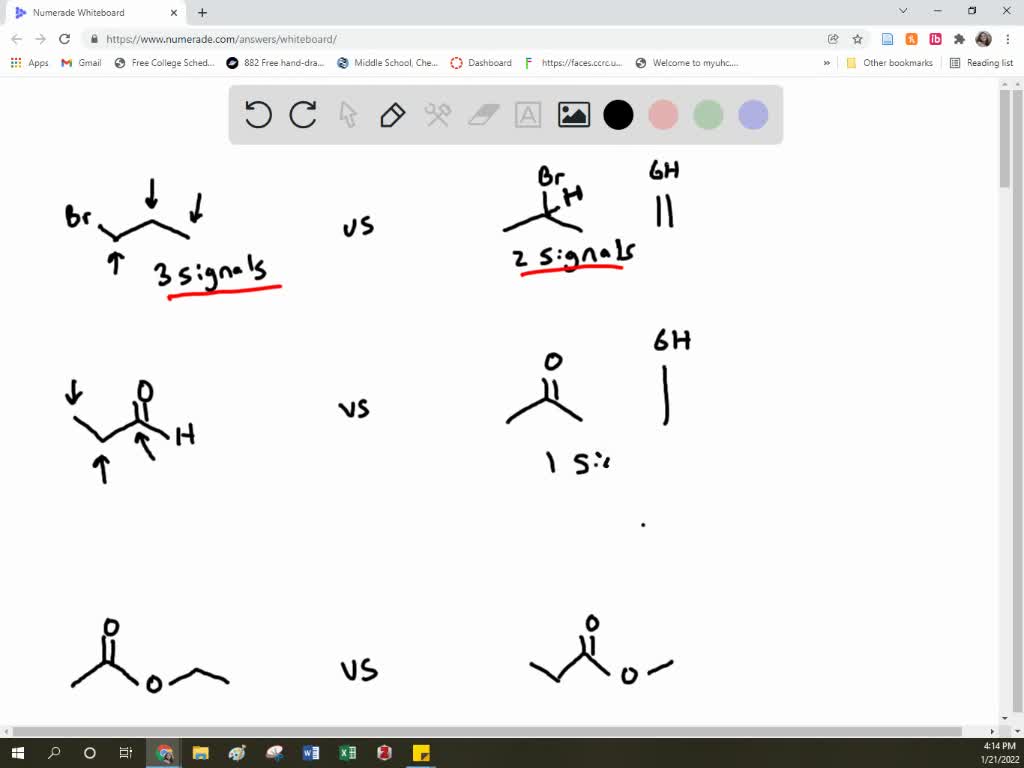Select the pink color swatch
Image resolution: width=1024 pixels, height=768 pixels.
663,114
